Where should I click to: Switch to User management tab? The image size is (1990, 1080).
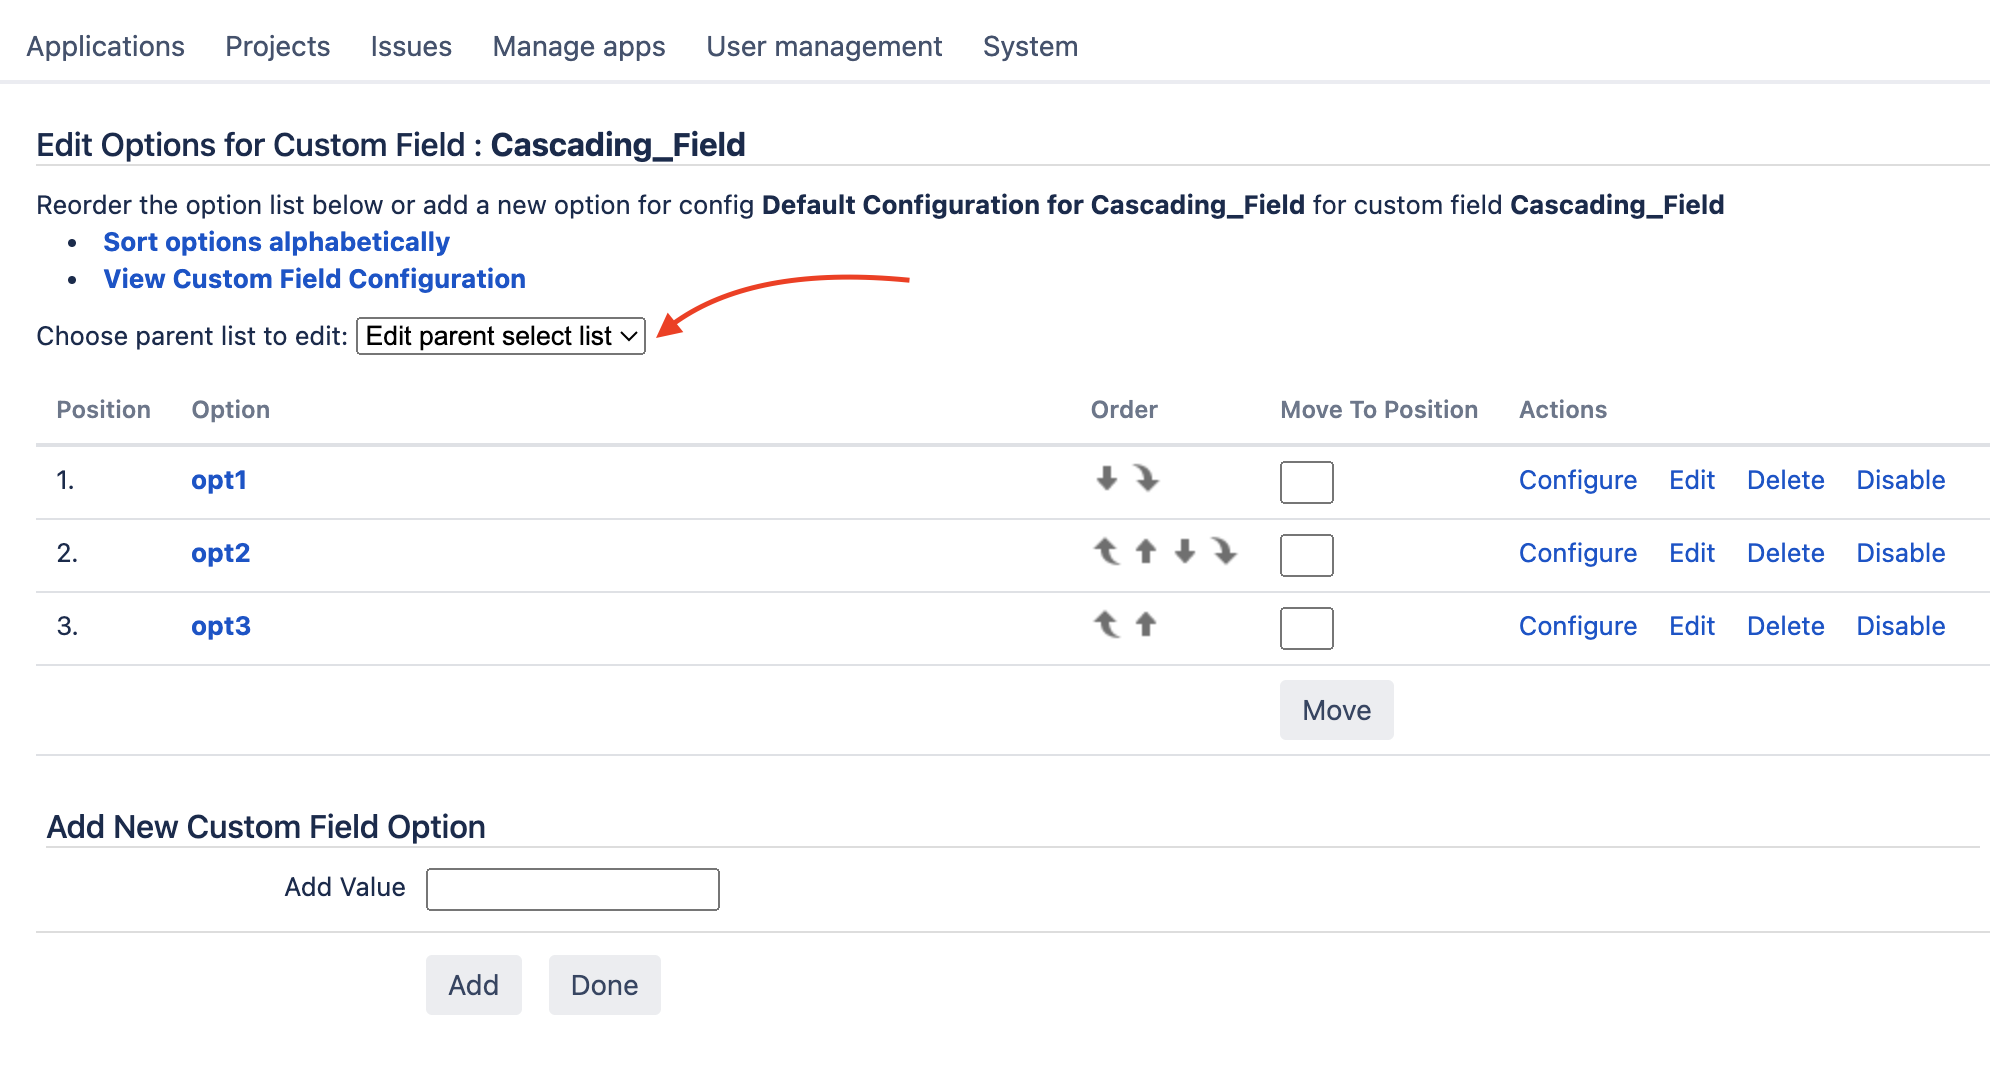point(824,46)
